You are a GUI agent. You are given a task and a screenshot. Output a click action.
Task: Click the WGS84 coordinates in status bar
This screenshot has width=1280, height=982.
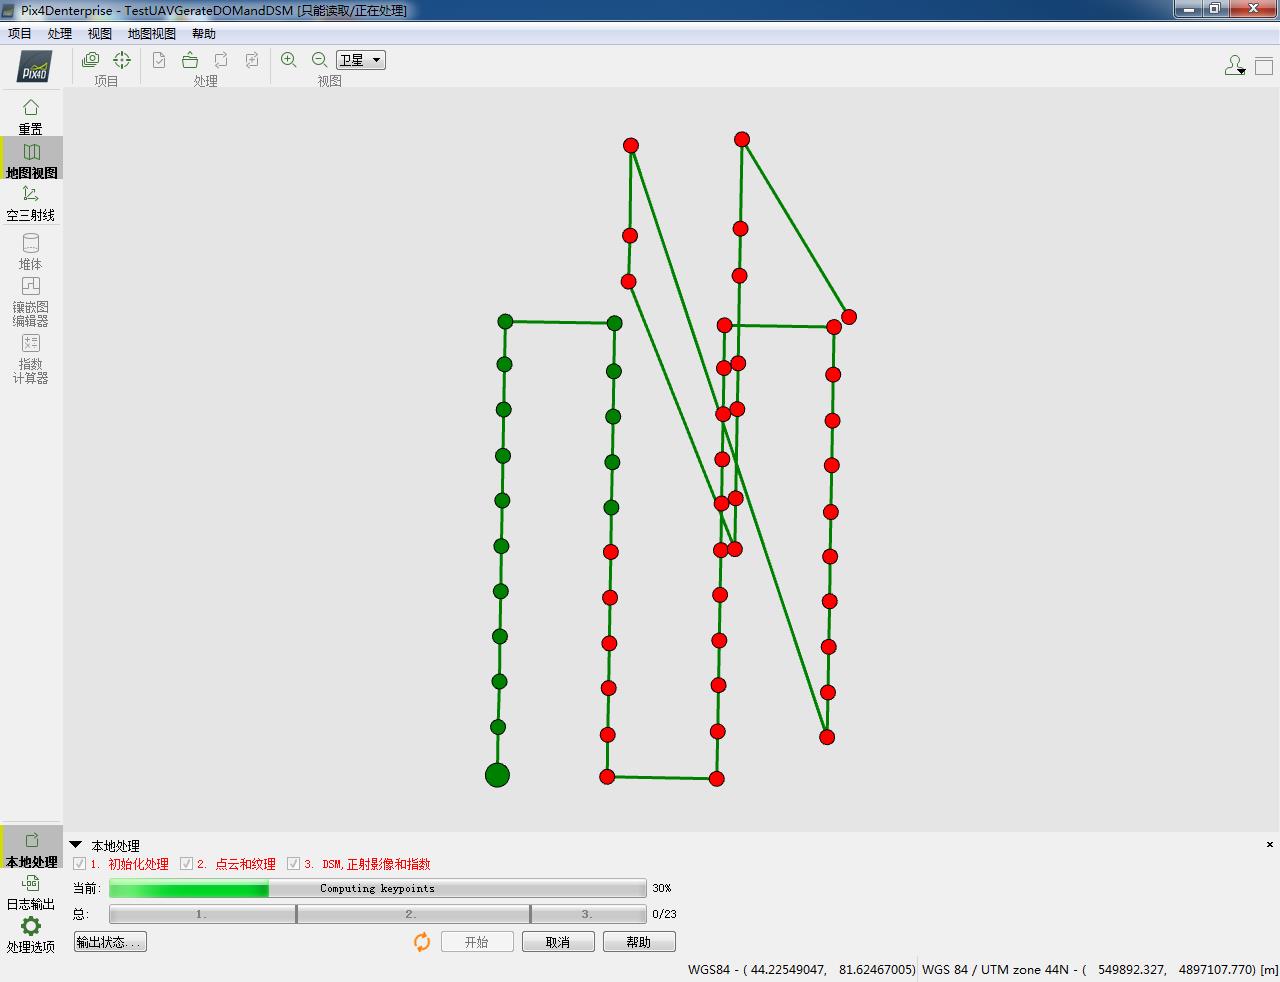tap(802, 969)
